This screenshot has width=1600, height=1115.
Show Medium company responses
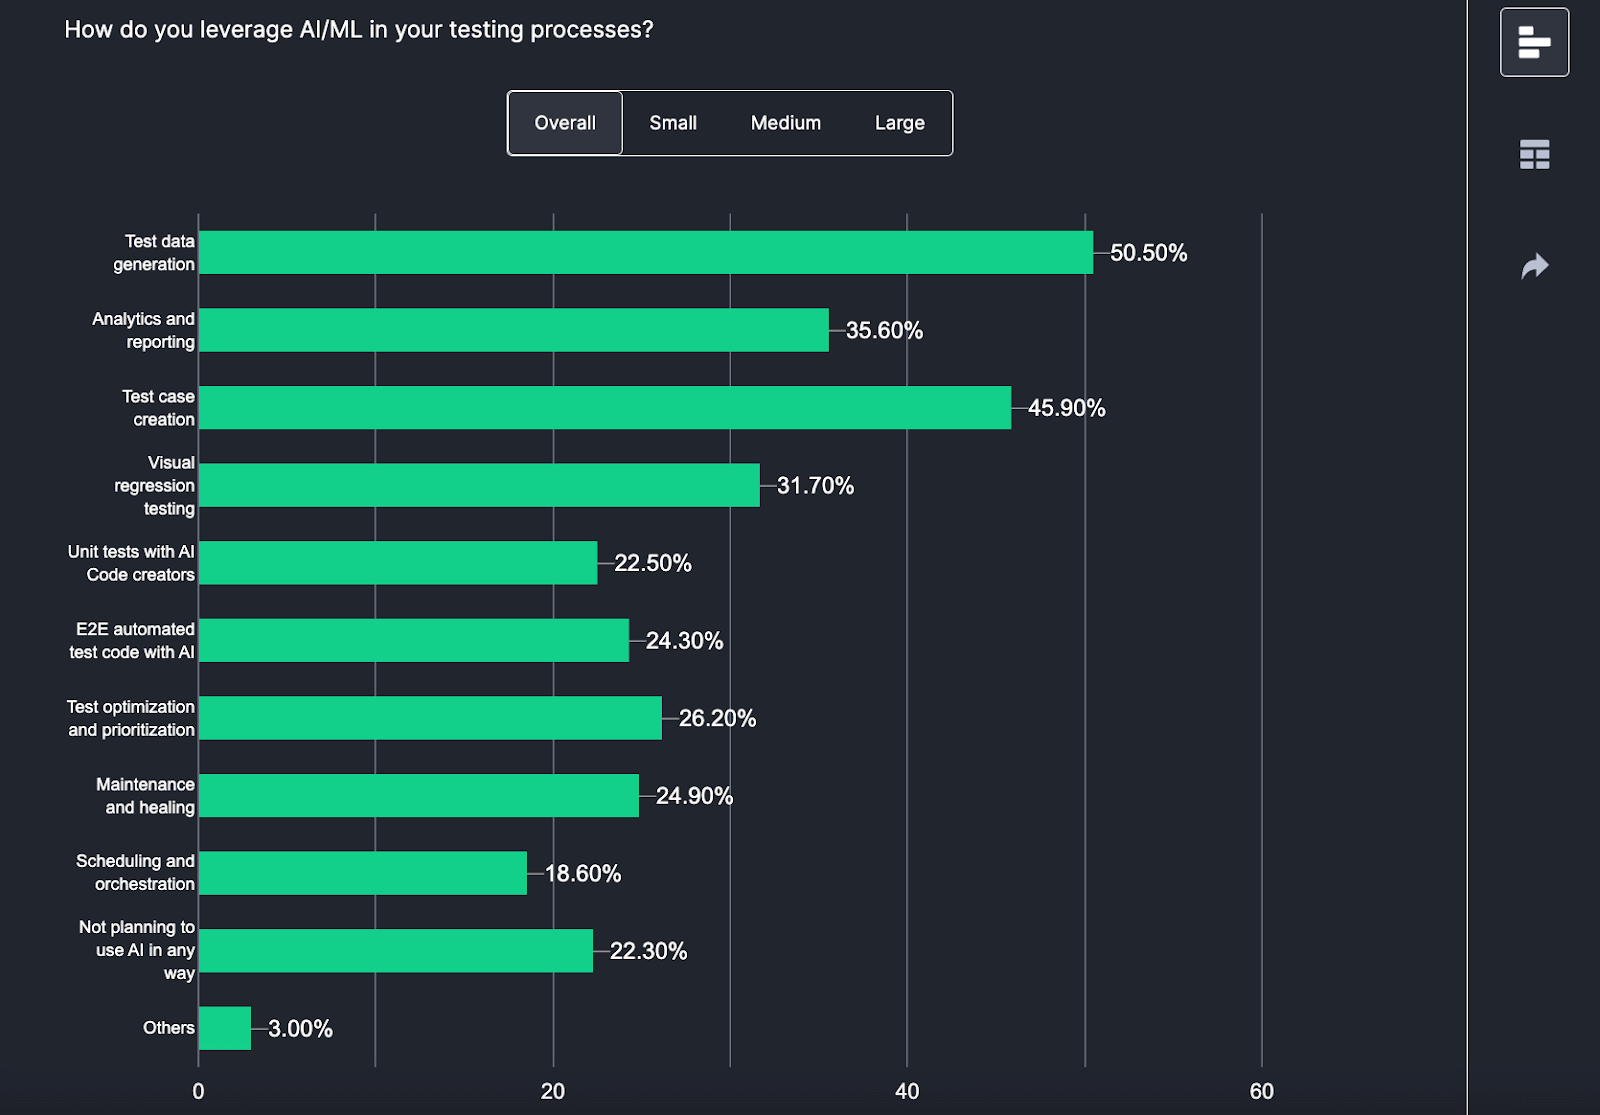(x=785, y=122)
